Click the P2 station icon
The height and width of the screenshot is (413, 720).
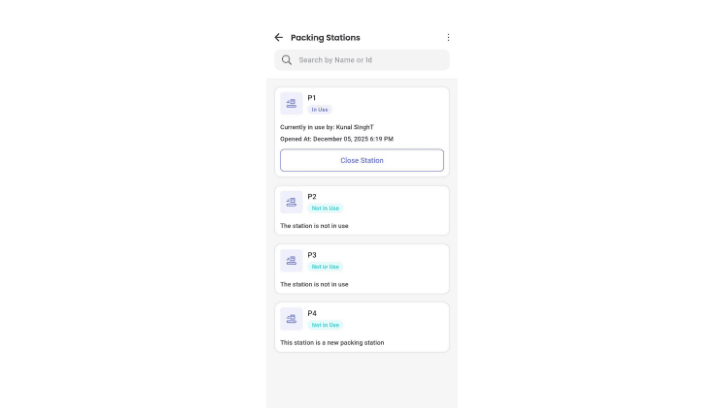(291, 202)
